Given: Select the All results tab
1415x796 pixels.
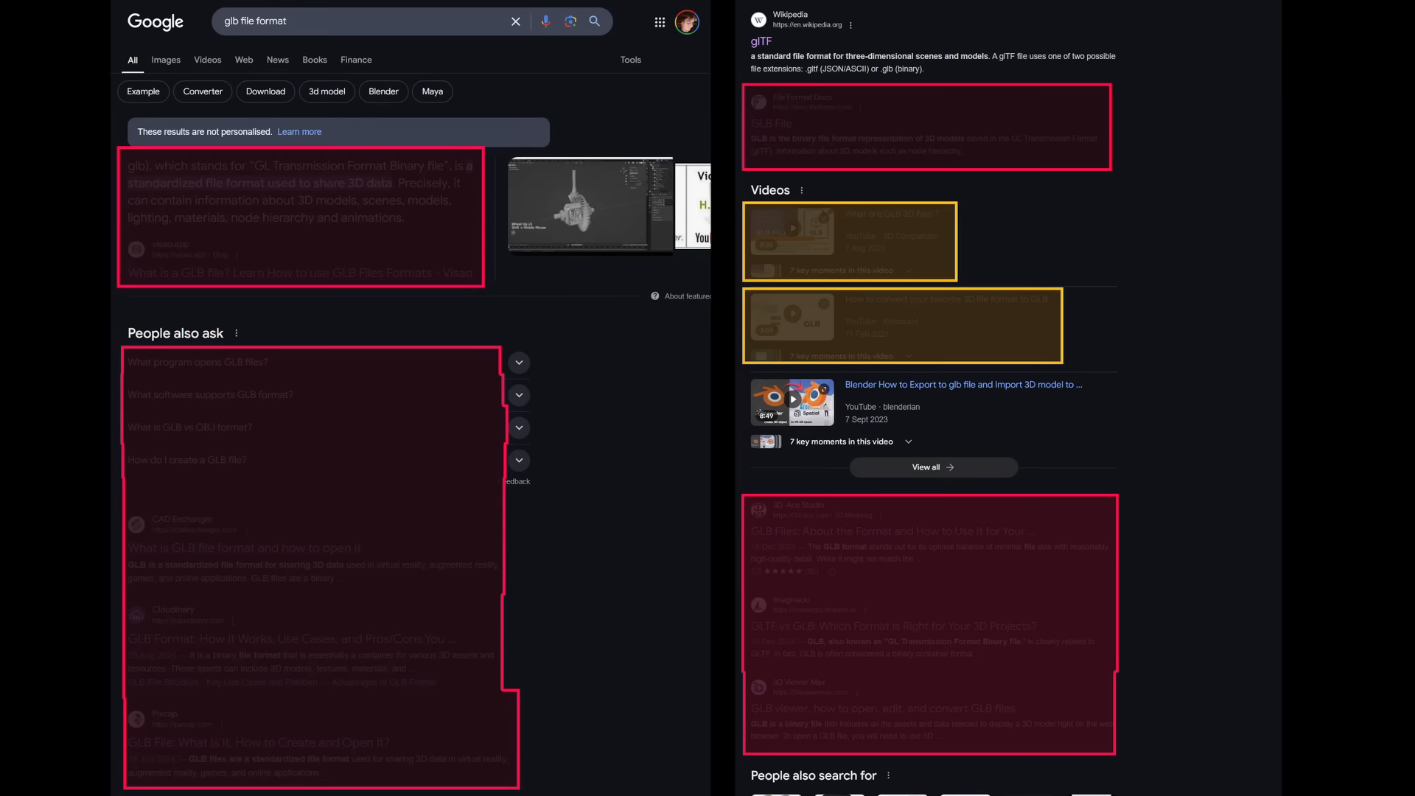Looking at the screenshot, I should [132, 60].
